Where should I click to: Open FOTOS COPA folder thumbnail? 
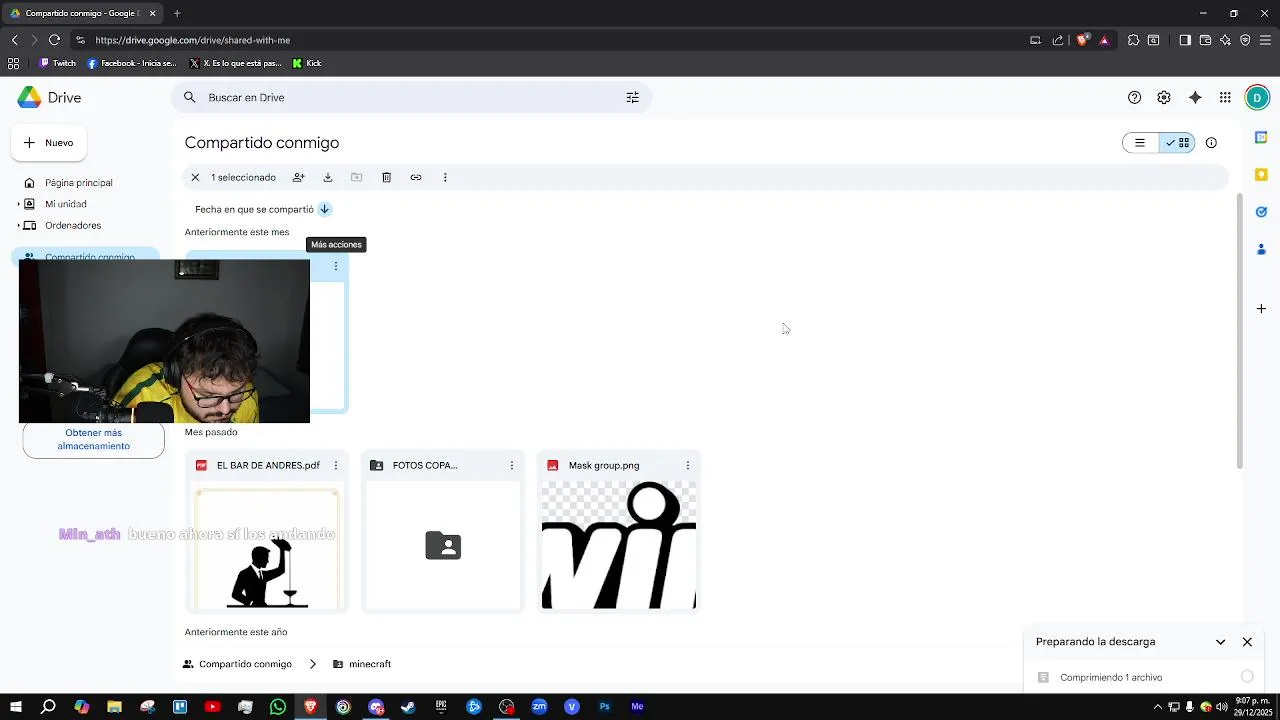click(443, 546)
